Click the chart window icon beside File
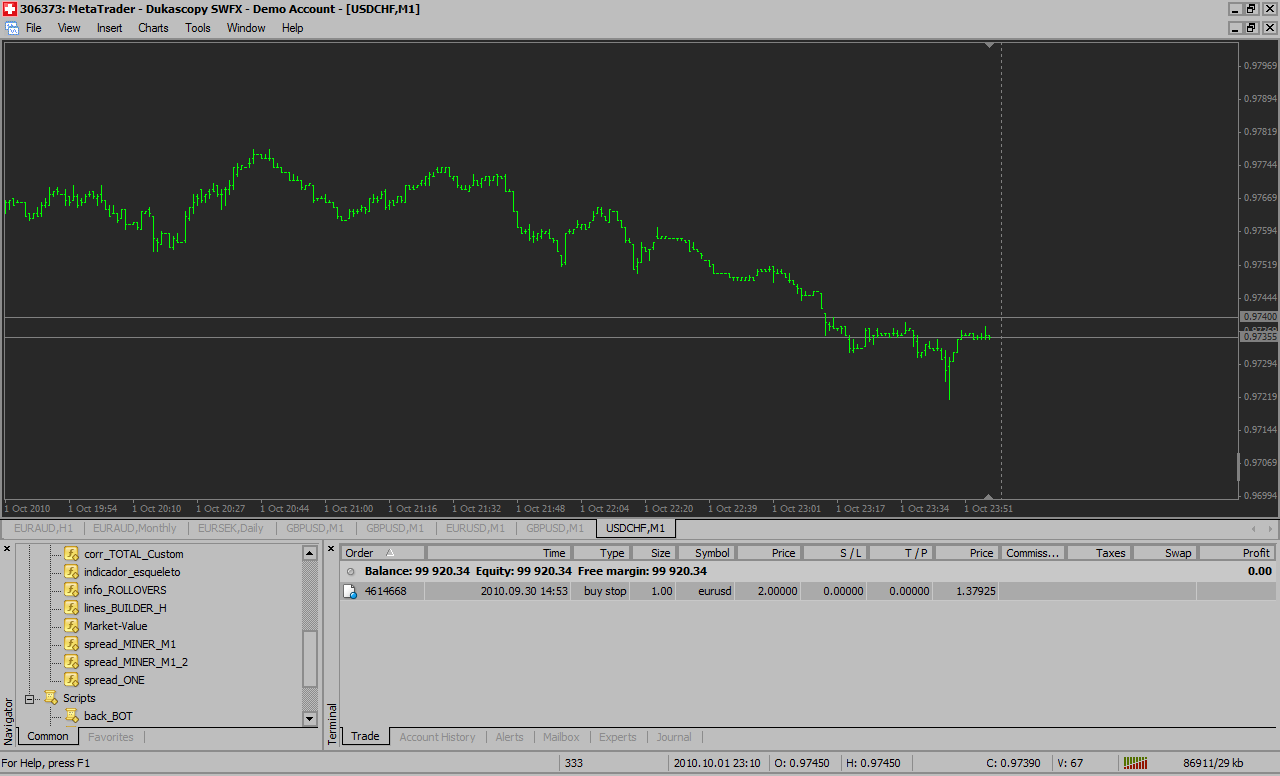The image size is (1280, 776). pos(11,28)
